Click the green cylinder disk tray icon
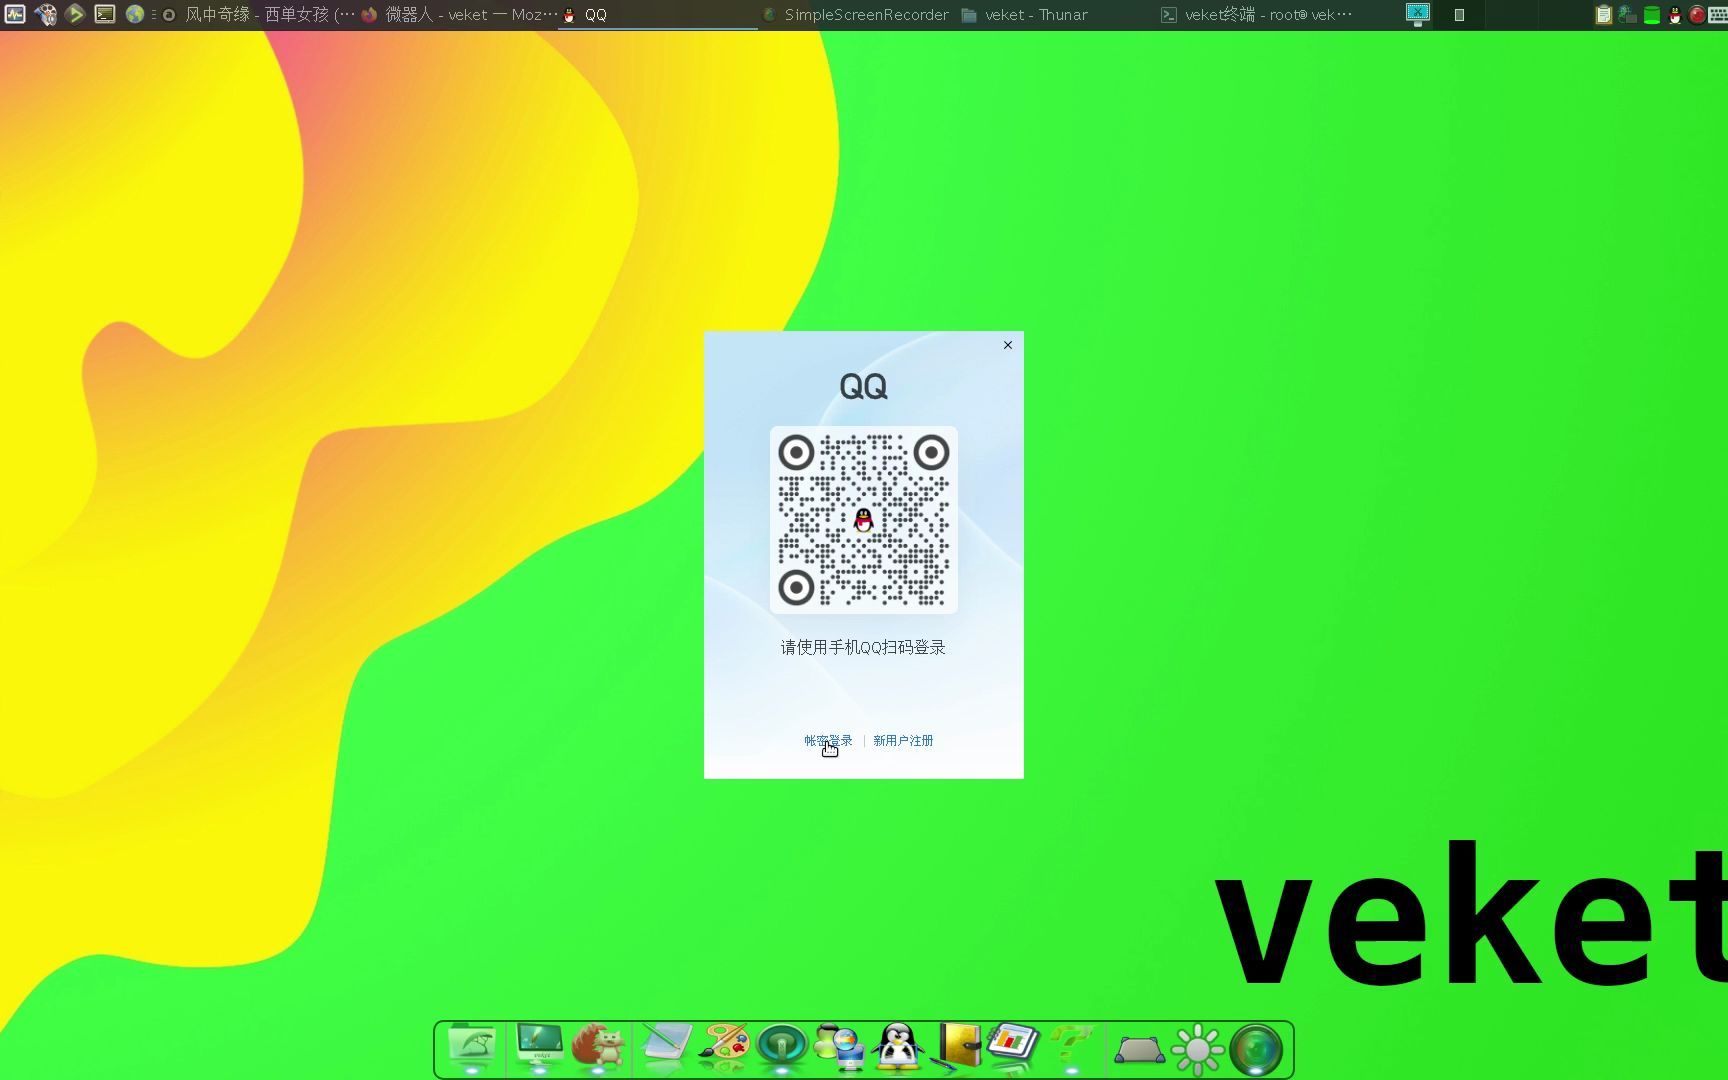This screenshot has width=1728, height=1080. click(x=1652, y=15)
